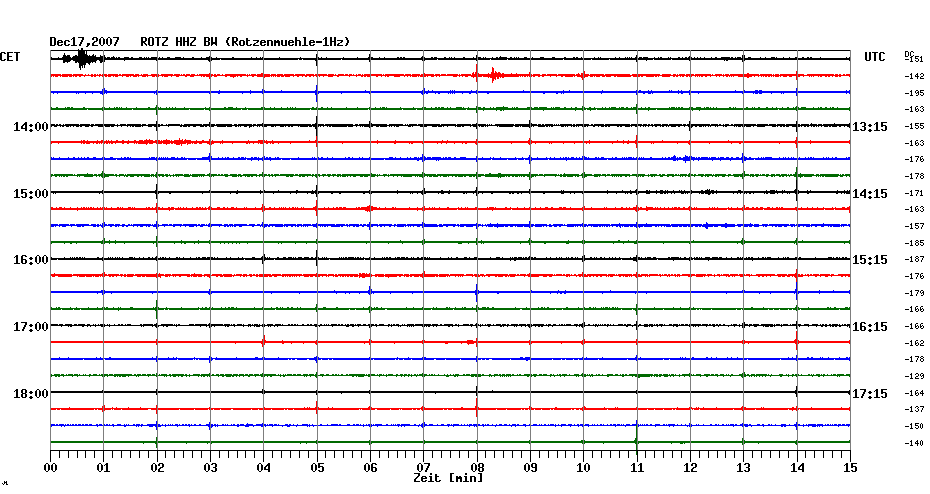Screen dimensions: 930x494
Task: Select the 18:00 CET time label
Action: (31, 394)
